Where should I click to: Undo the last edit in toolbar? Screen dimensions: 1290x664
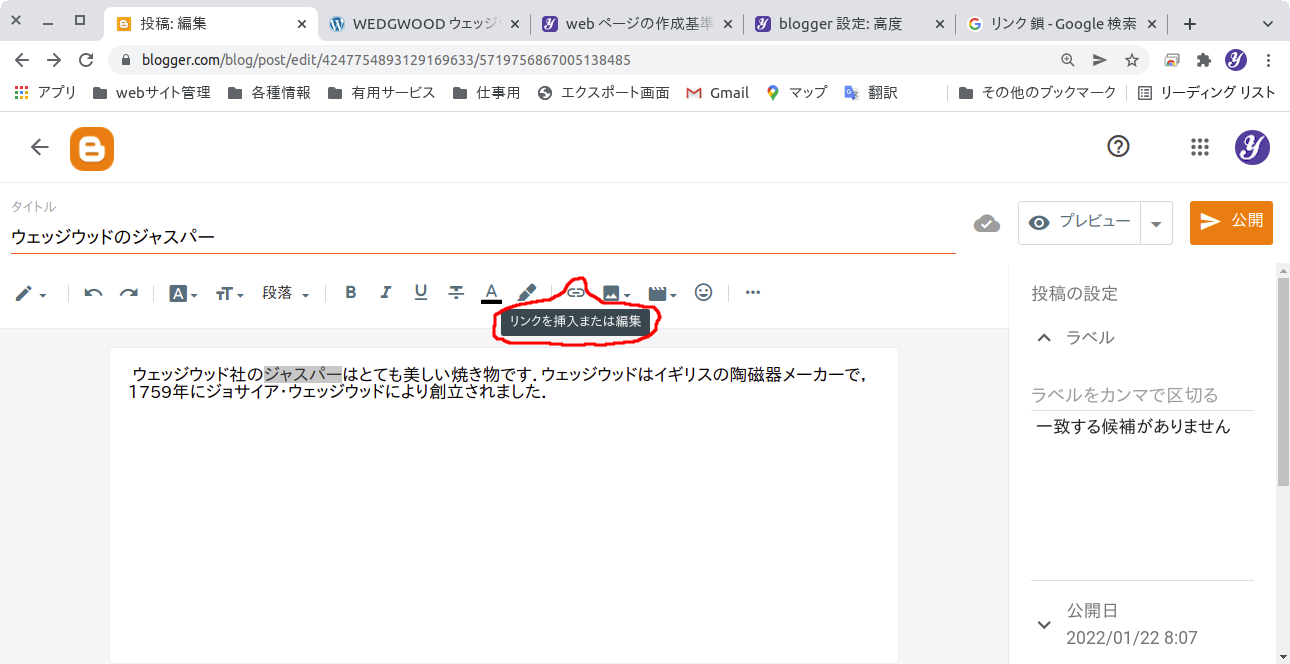coord(93,293)
